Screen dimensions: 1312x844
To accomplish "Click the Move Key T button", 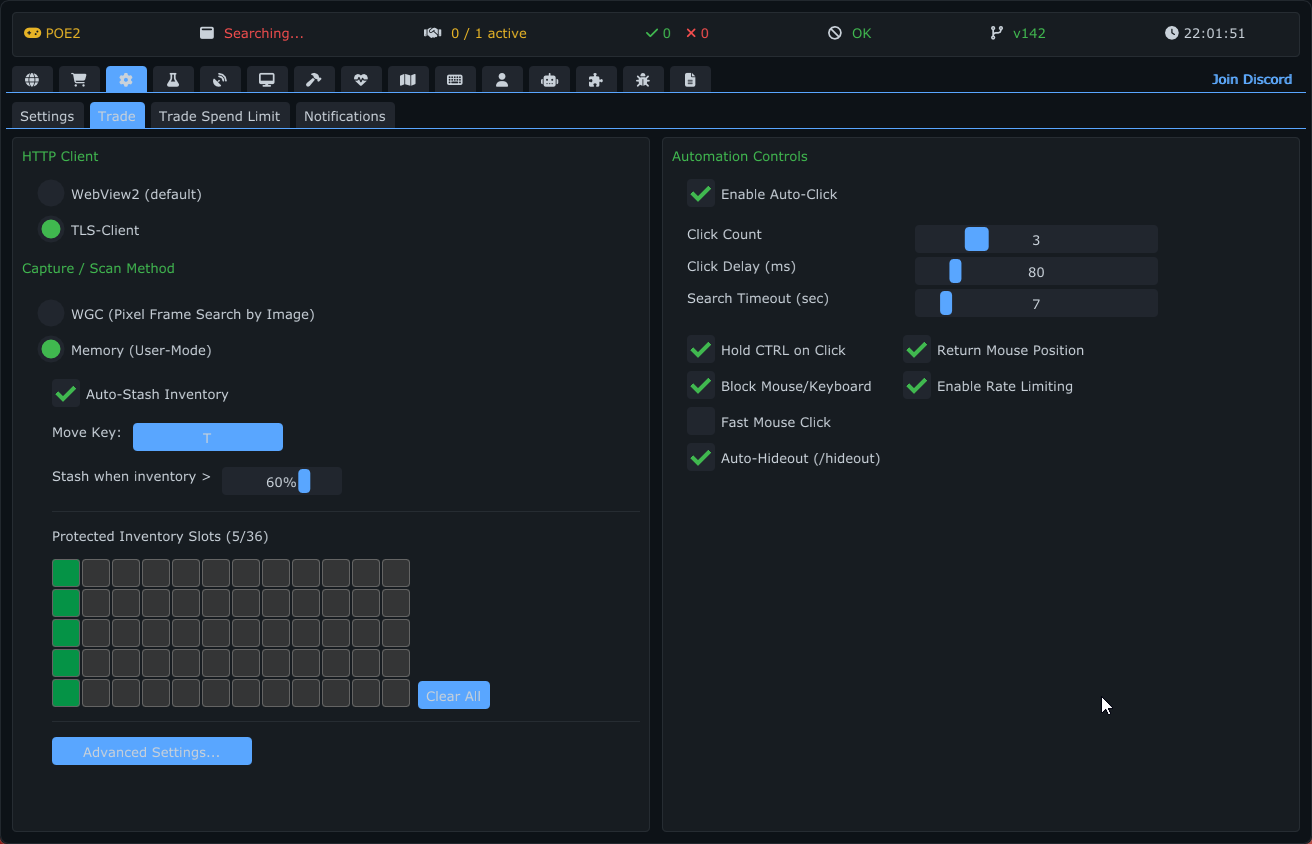I will pos(208,438).
